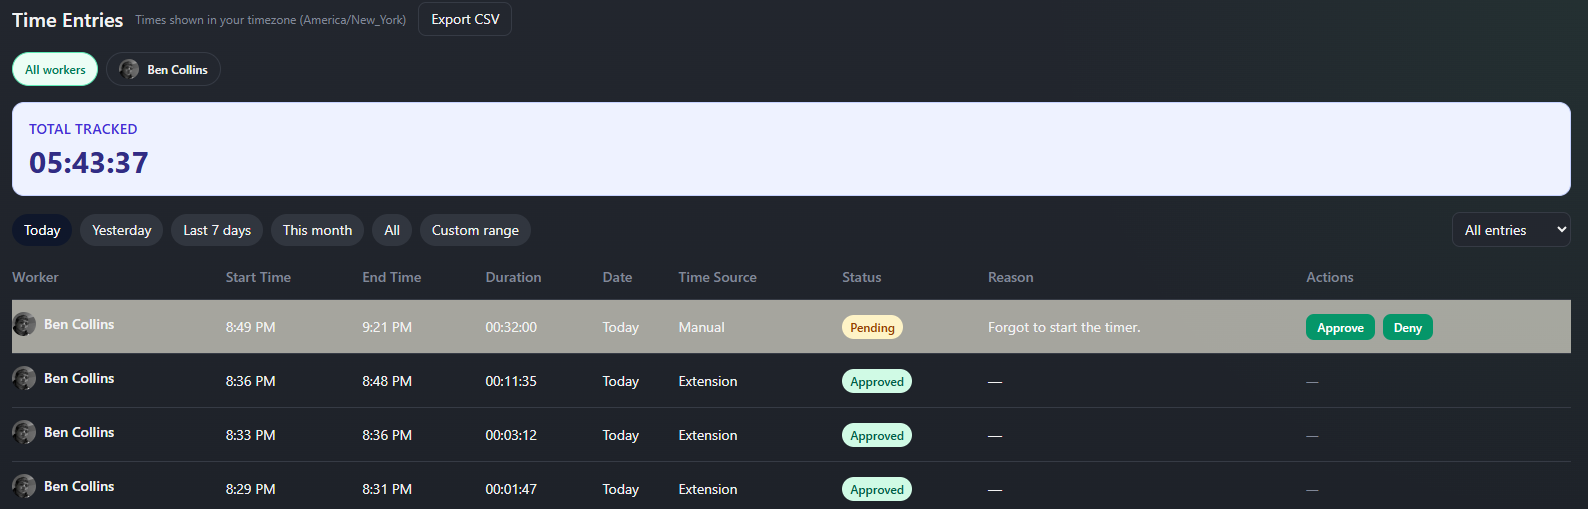Click the Manual time source cell
Screen dimensions: 1588x509
(x=701, y=327)
